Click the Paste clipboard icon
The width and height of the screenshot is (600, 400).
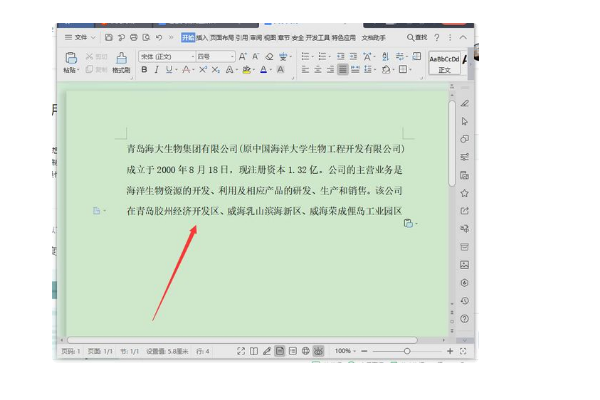(x=71, y=58)
